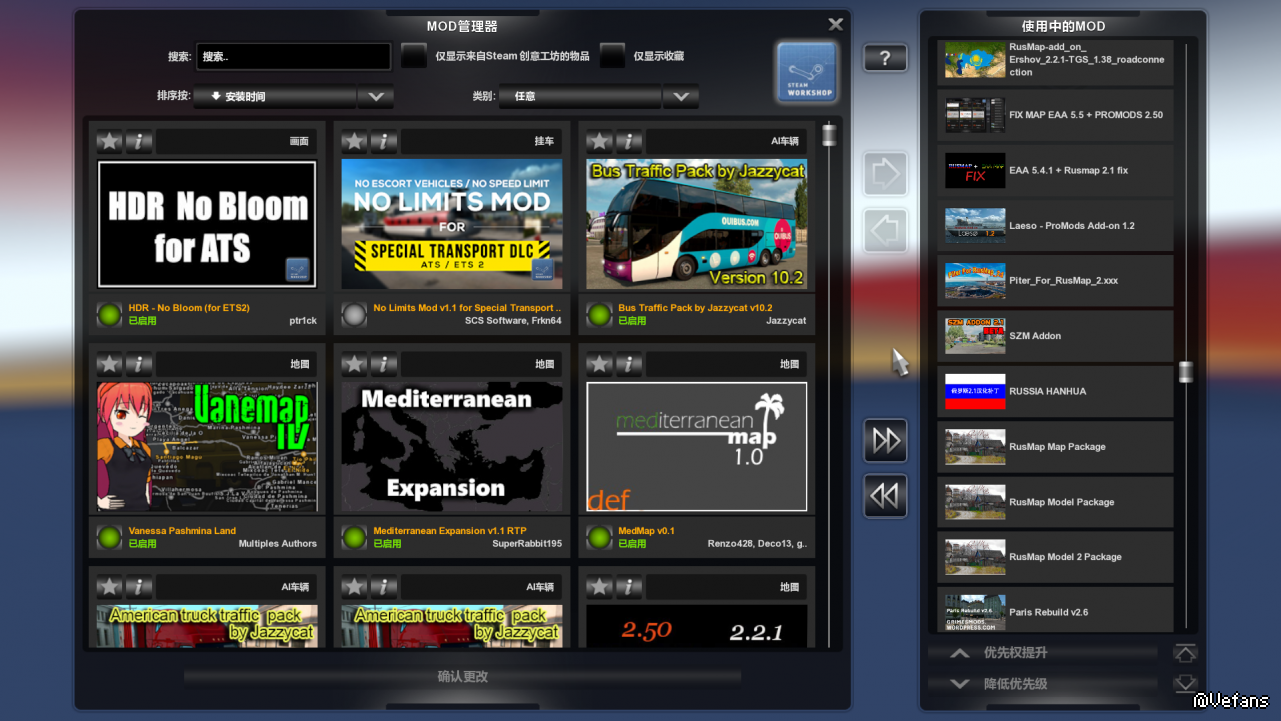Image resolution: width=1281 pixels, height=721 pixels.
Task: Select the Vanemap anime girl thumbnail
Action: coord(207,447)
